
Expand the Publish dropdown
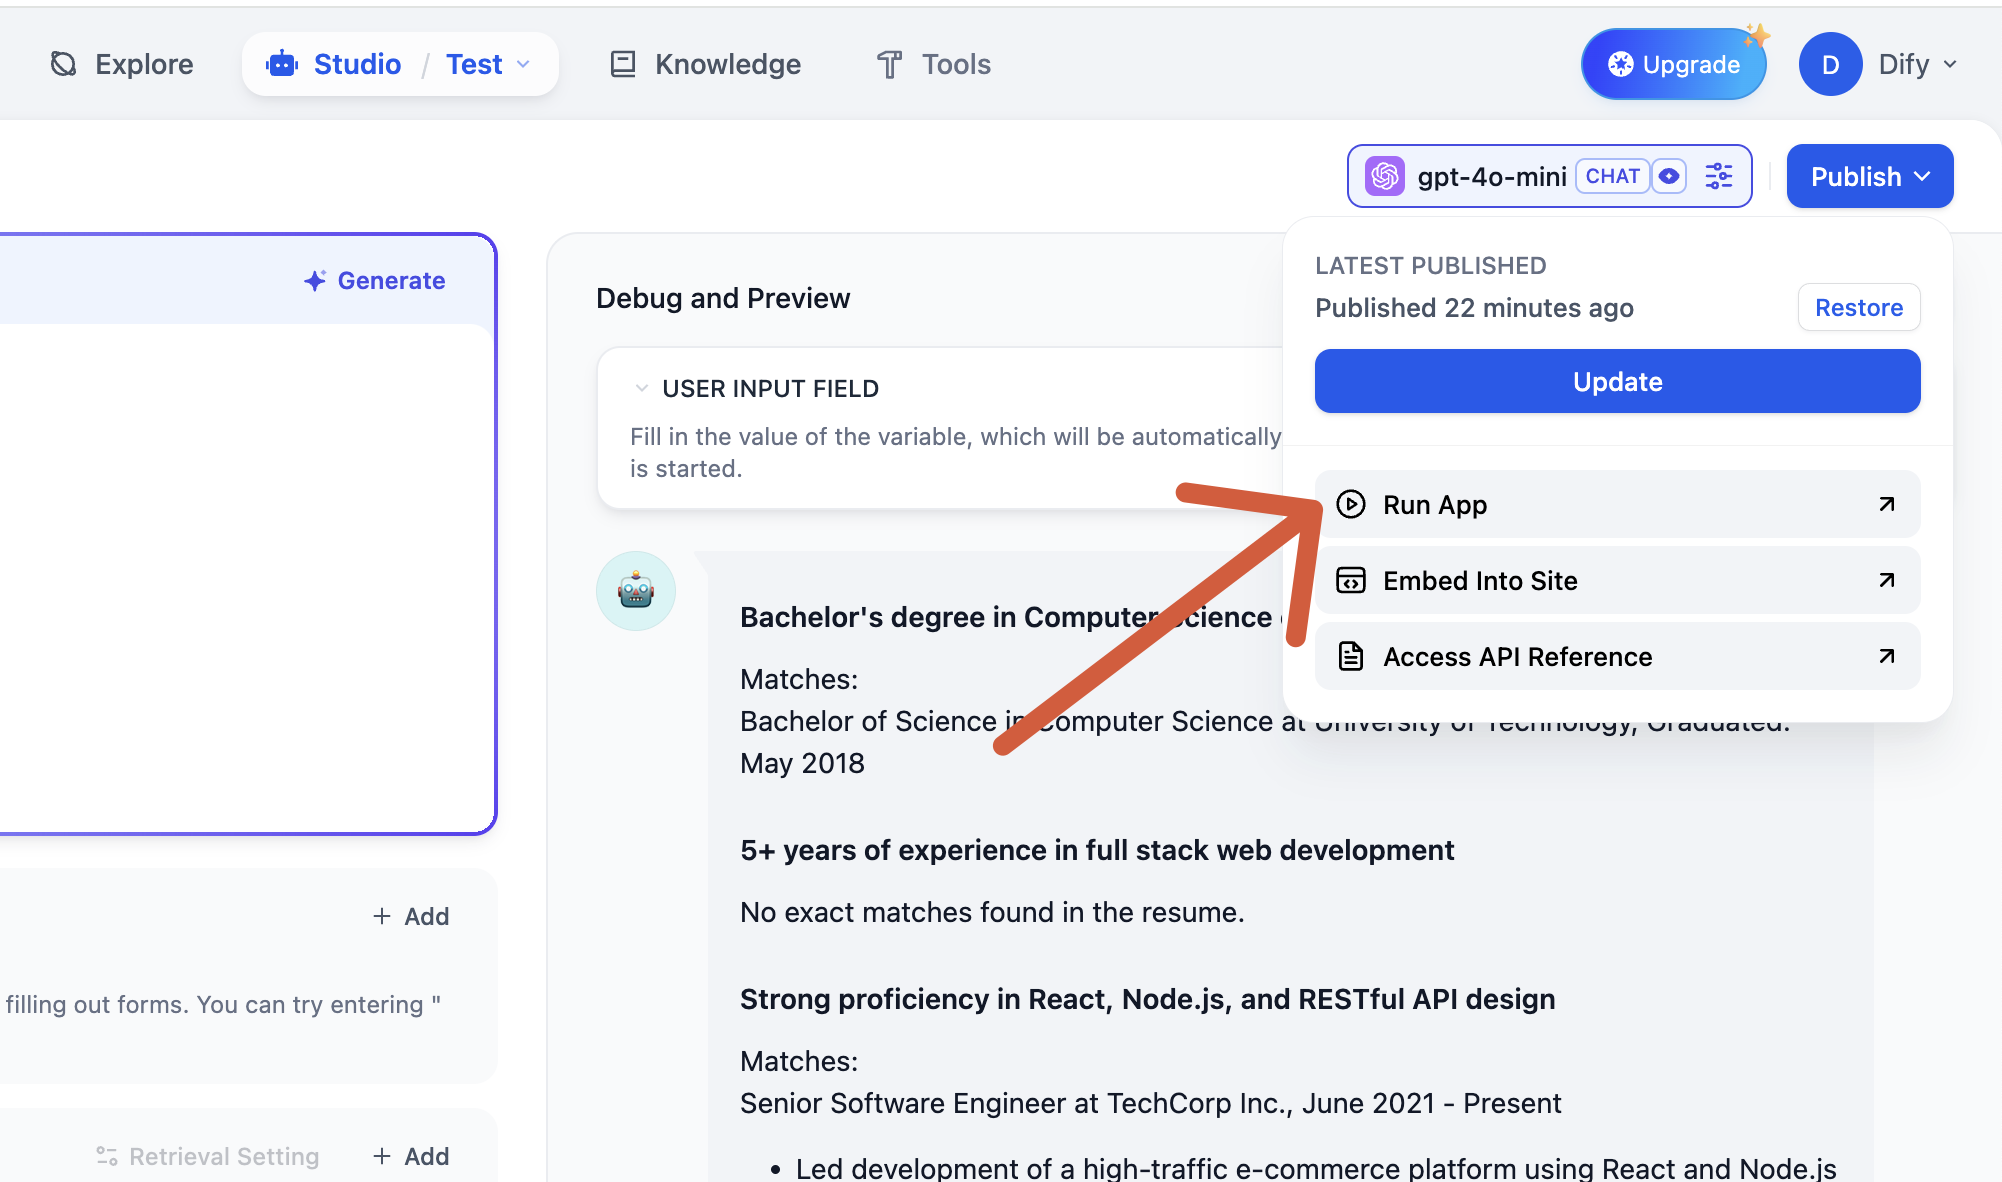[x=1869, y=176]
